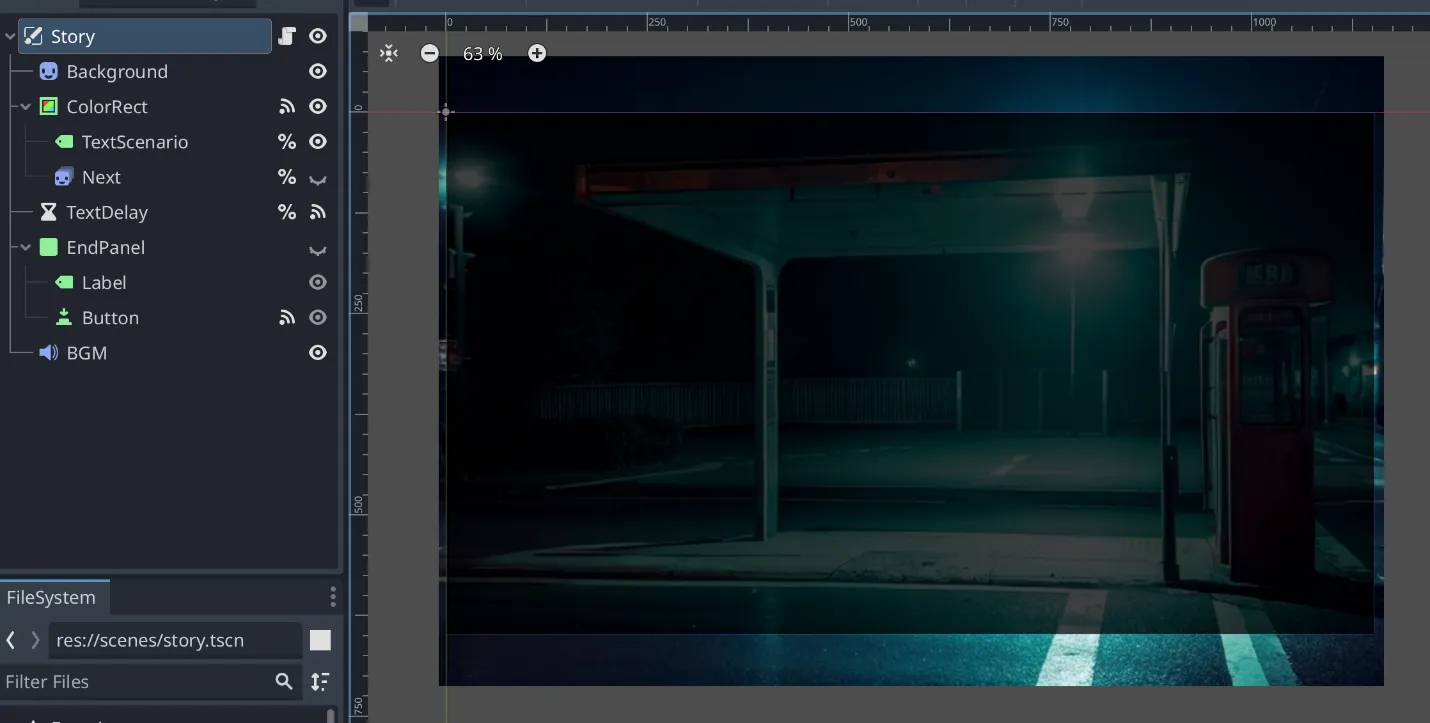The width and height of the screenshot is (1430, 723).
Task: Open the script attached to Story node
Action: pos(287,36)
